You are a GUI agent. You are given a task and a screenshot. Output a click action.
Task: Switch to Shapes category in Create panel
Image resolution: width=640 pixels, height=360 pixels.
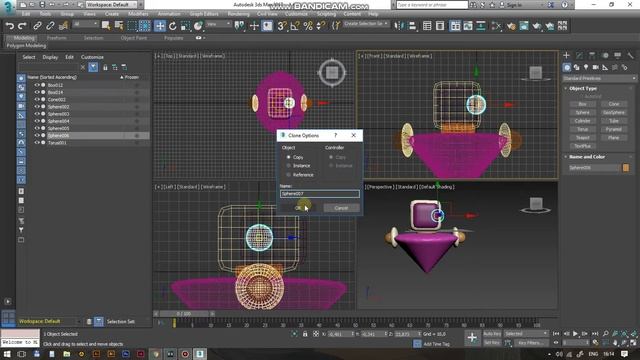coord(576,67)
